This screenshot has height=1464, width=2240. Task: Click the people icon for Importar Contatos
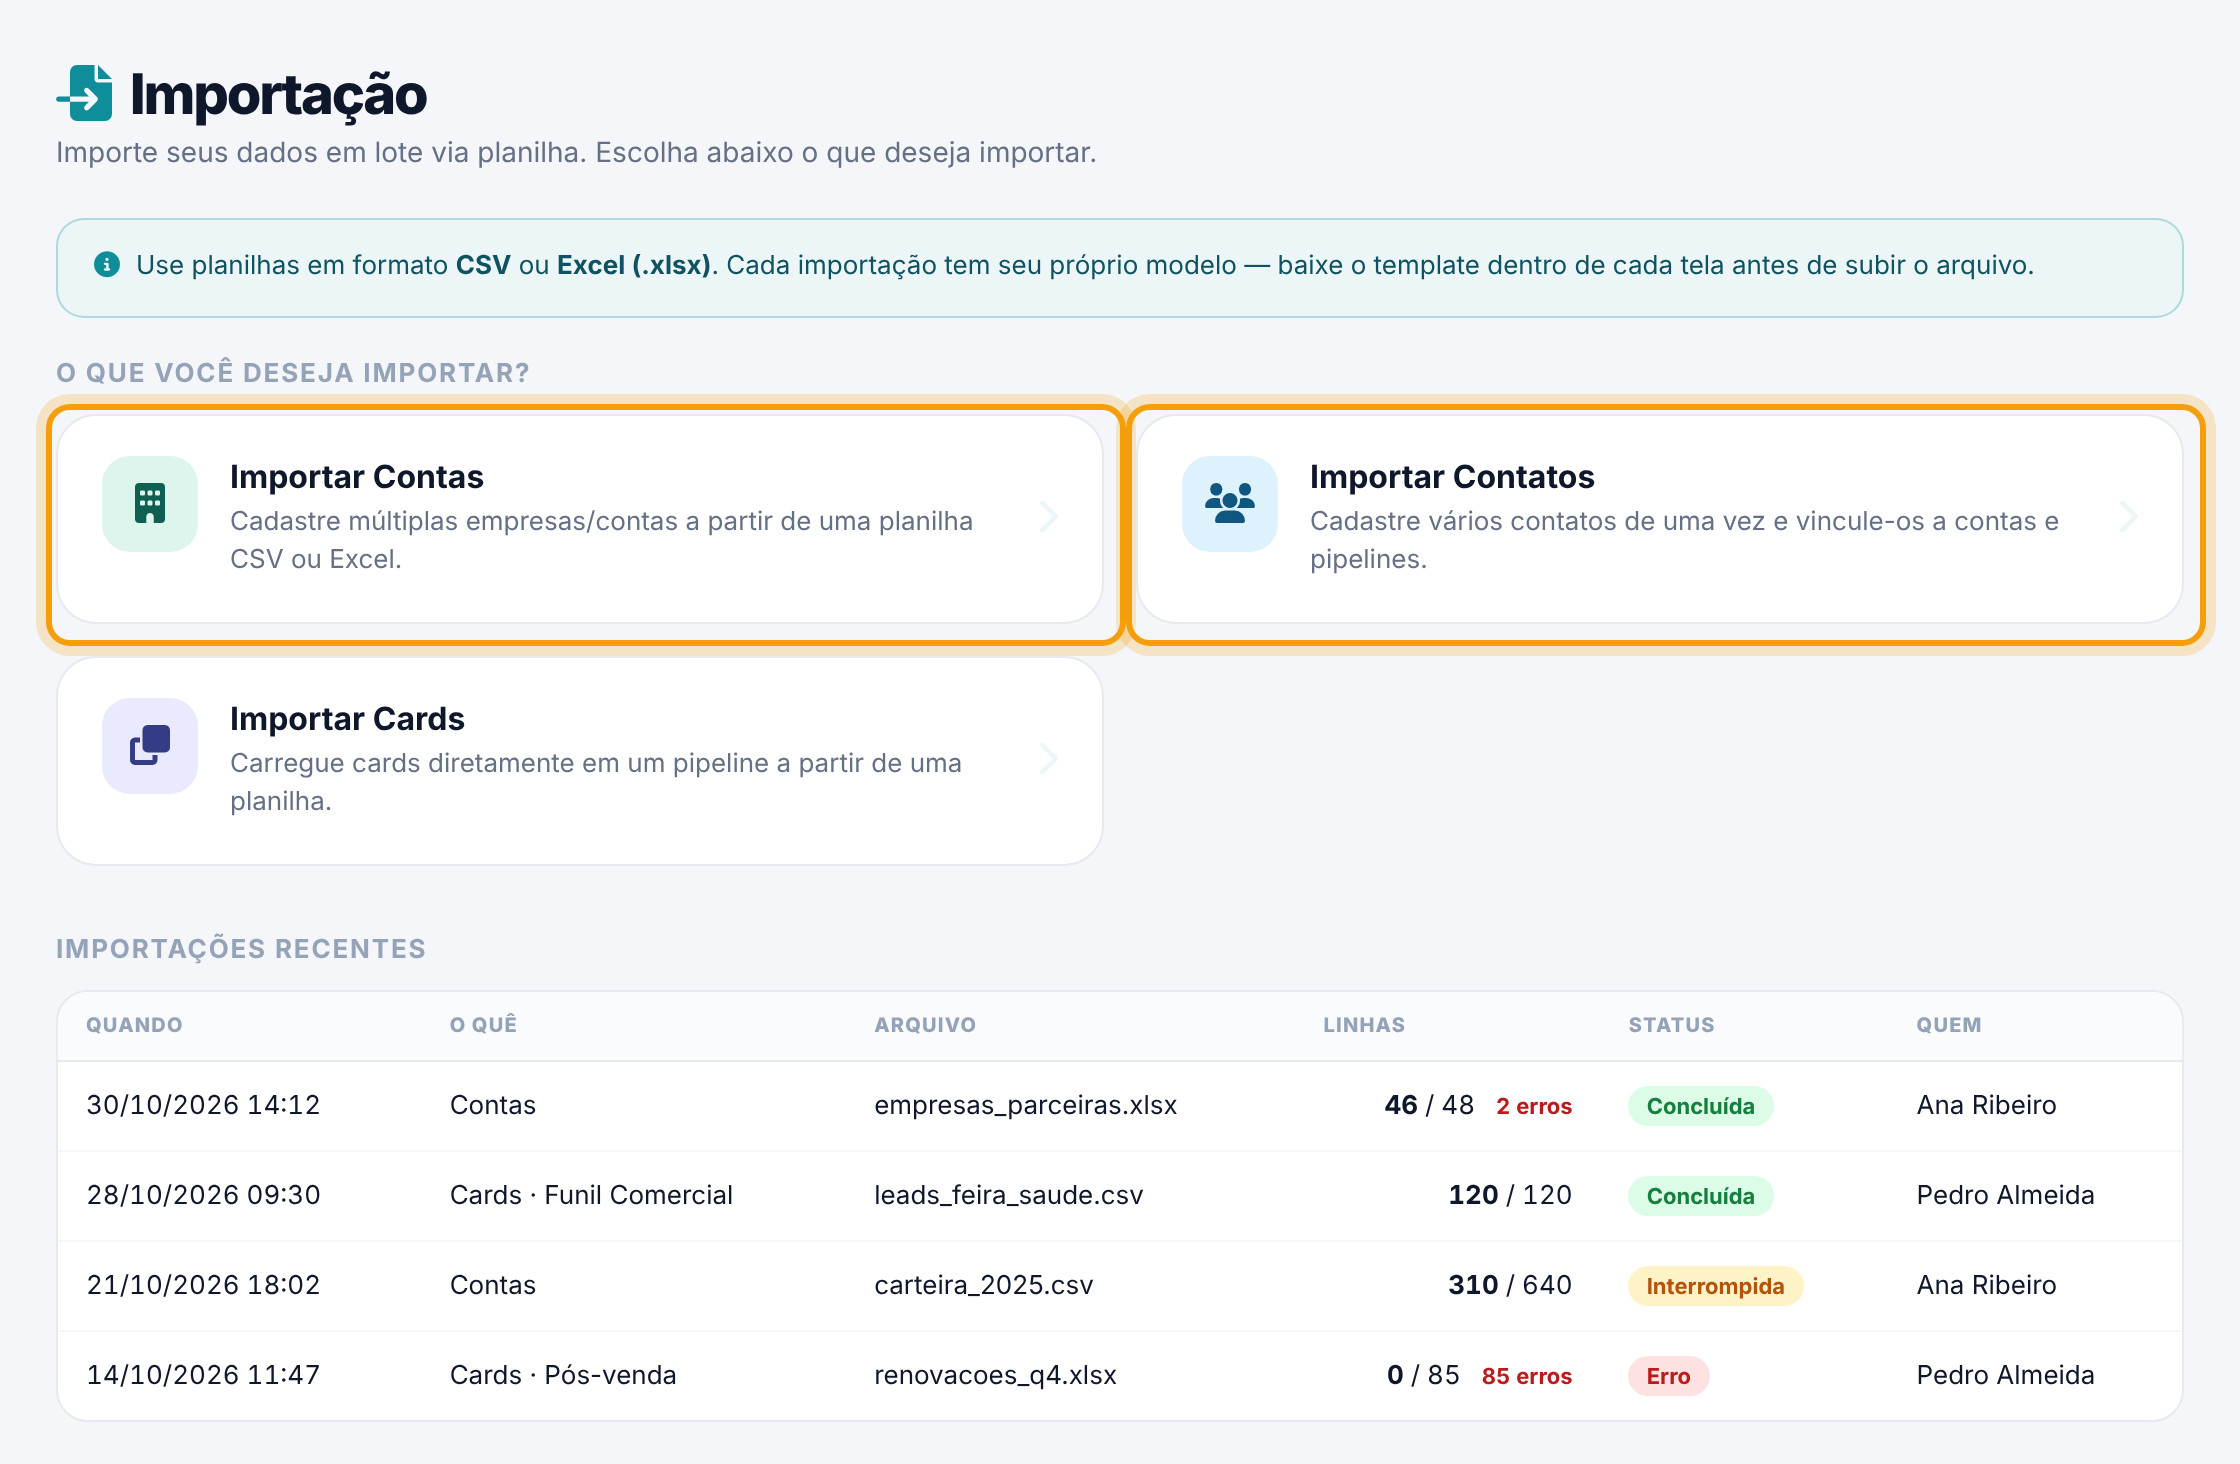pos(1230,504)
